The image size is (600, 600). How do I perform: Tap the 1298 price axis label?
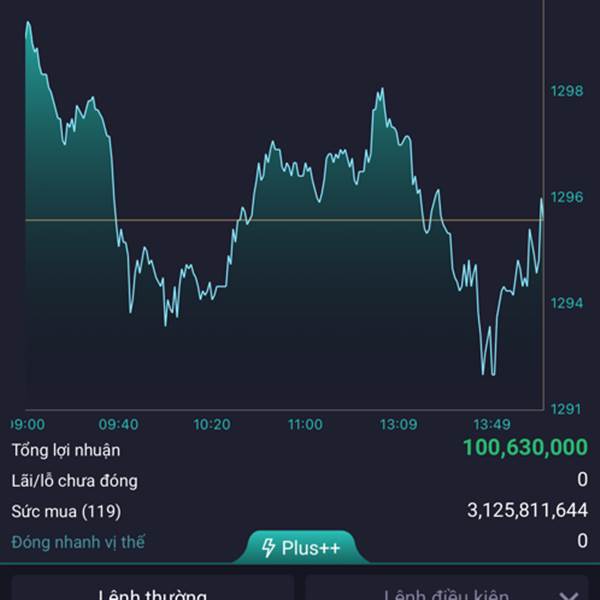click(567, 91)
